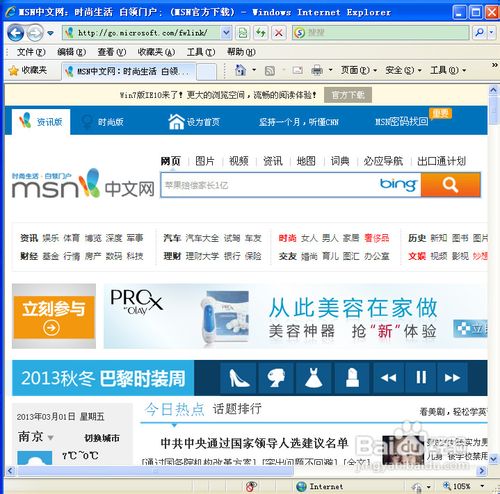Open the 页面(P) command dropdown
The width and height of the screenshot is (500, 494).
tap(359, 70)
